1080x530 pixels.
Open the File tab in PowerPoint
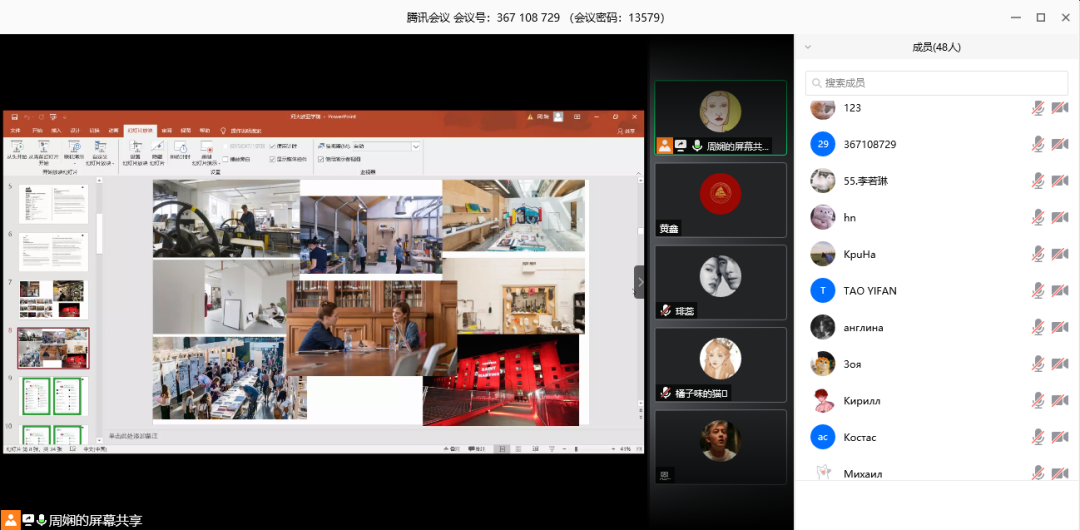point(15,130)
